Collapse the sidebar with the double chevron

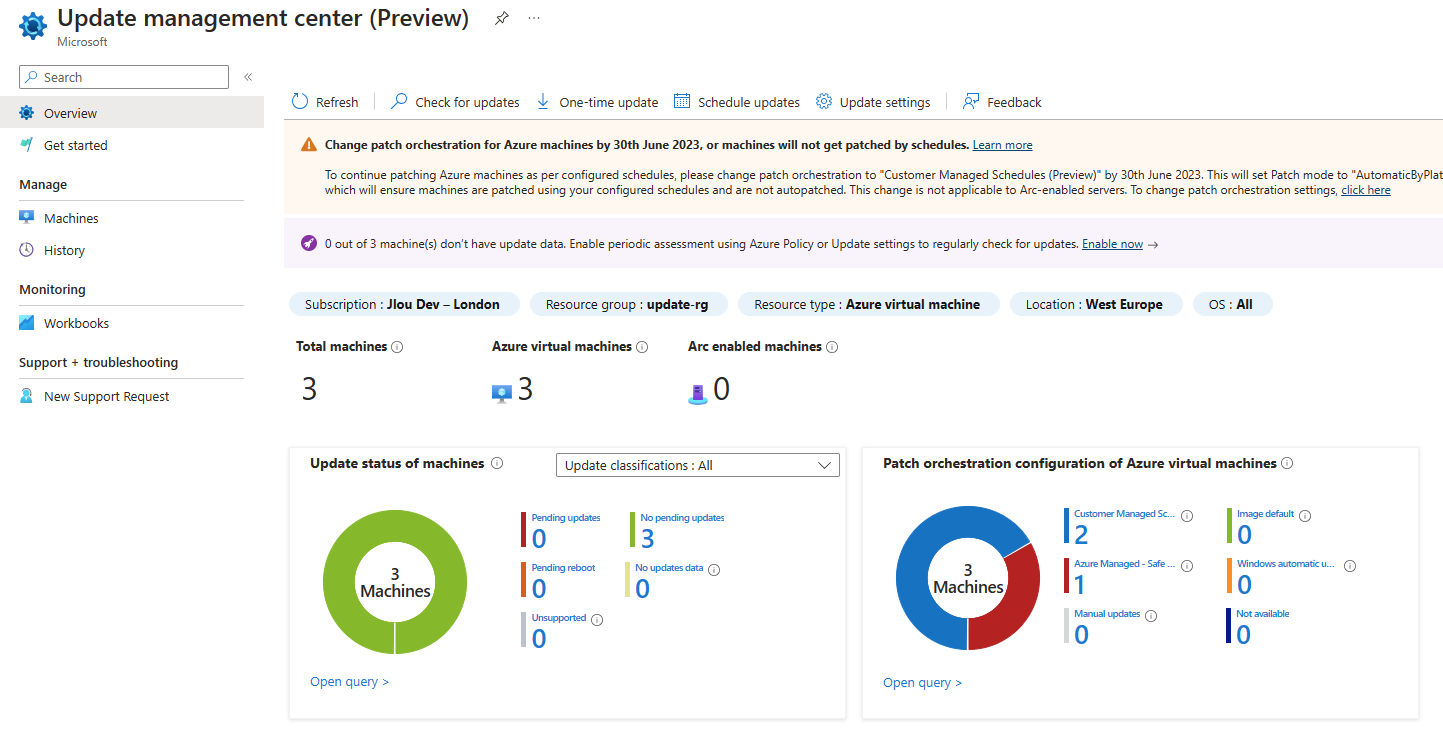pyautogui.click(x=248, y=77)
